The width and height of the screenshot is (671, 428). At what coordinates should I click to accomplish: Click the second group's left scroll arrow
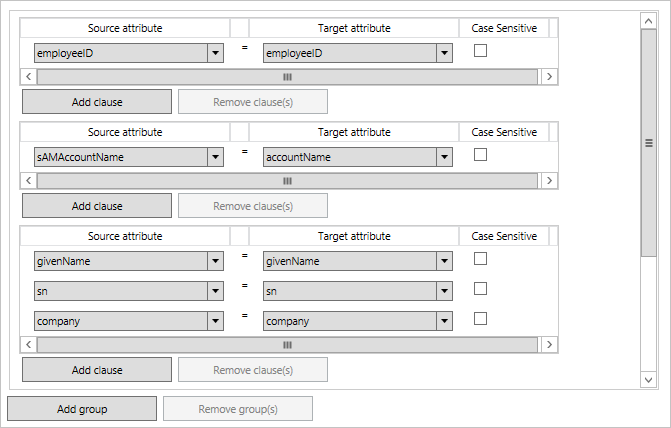point(29,181)
